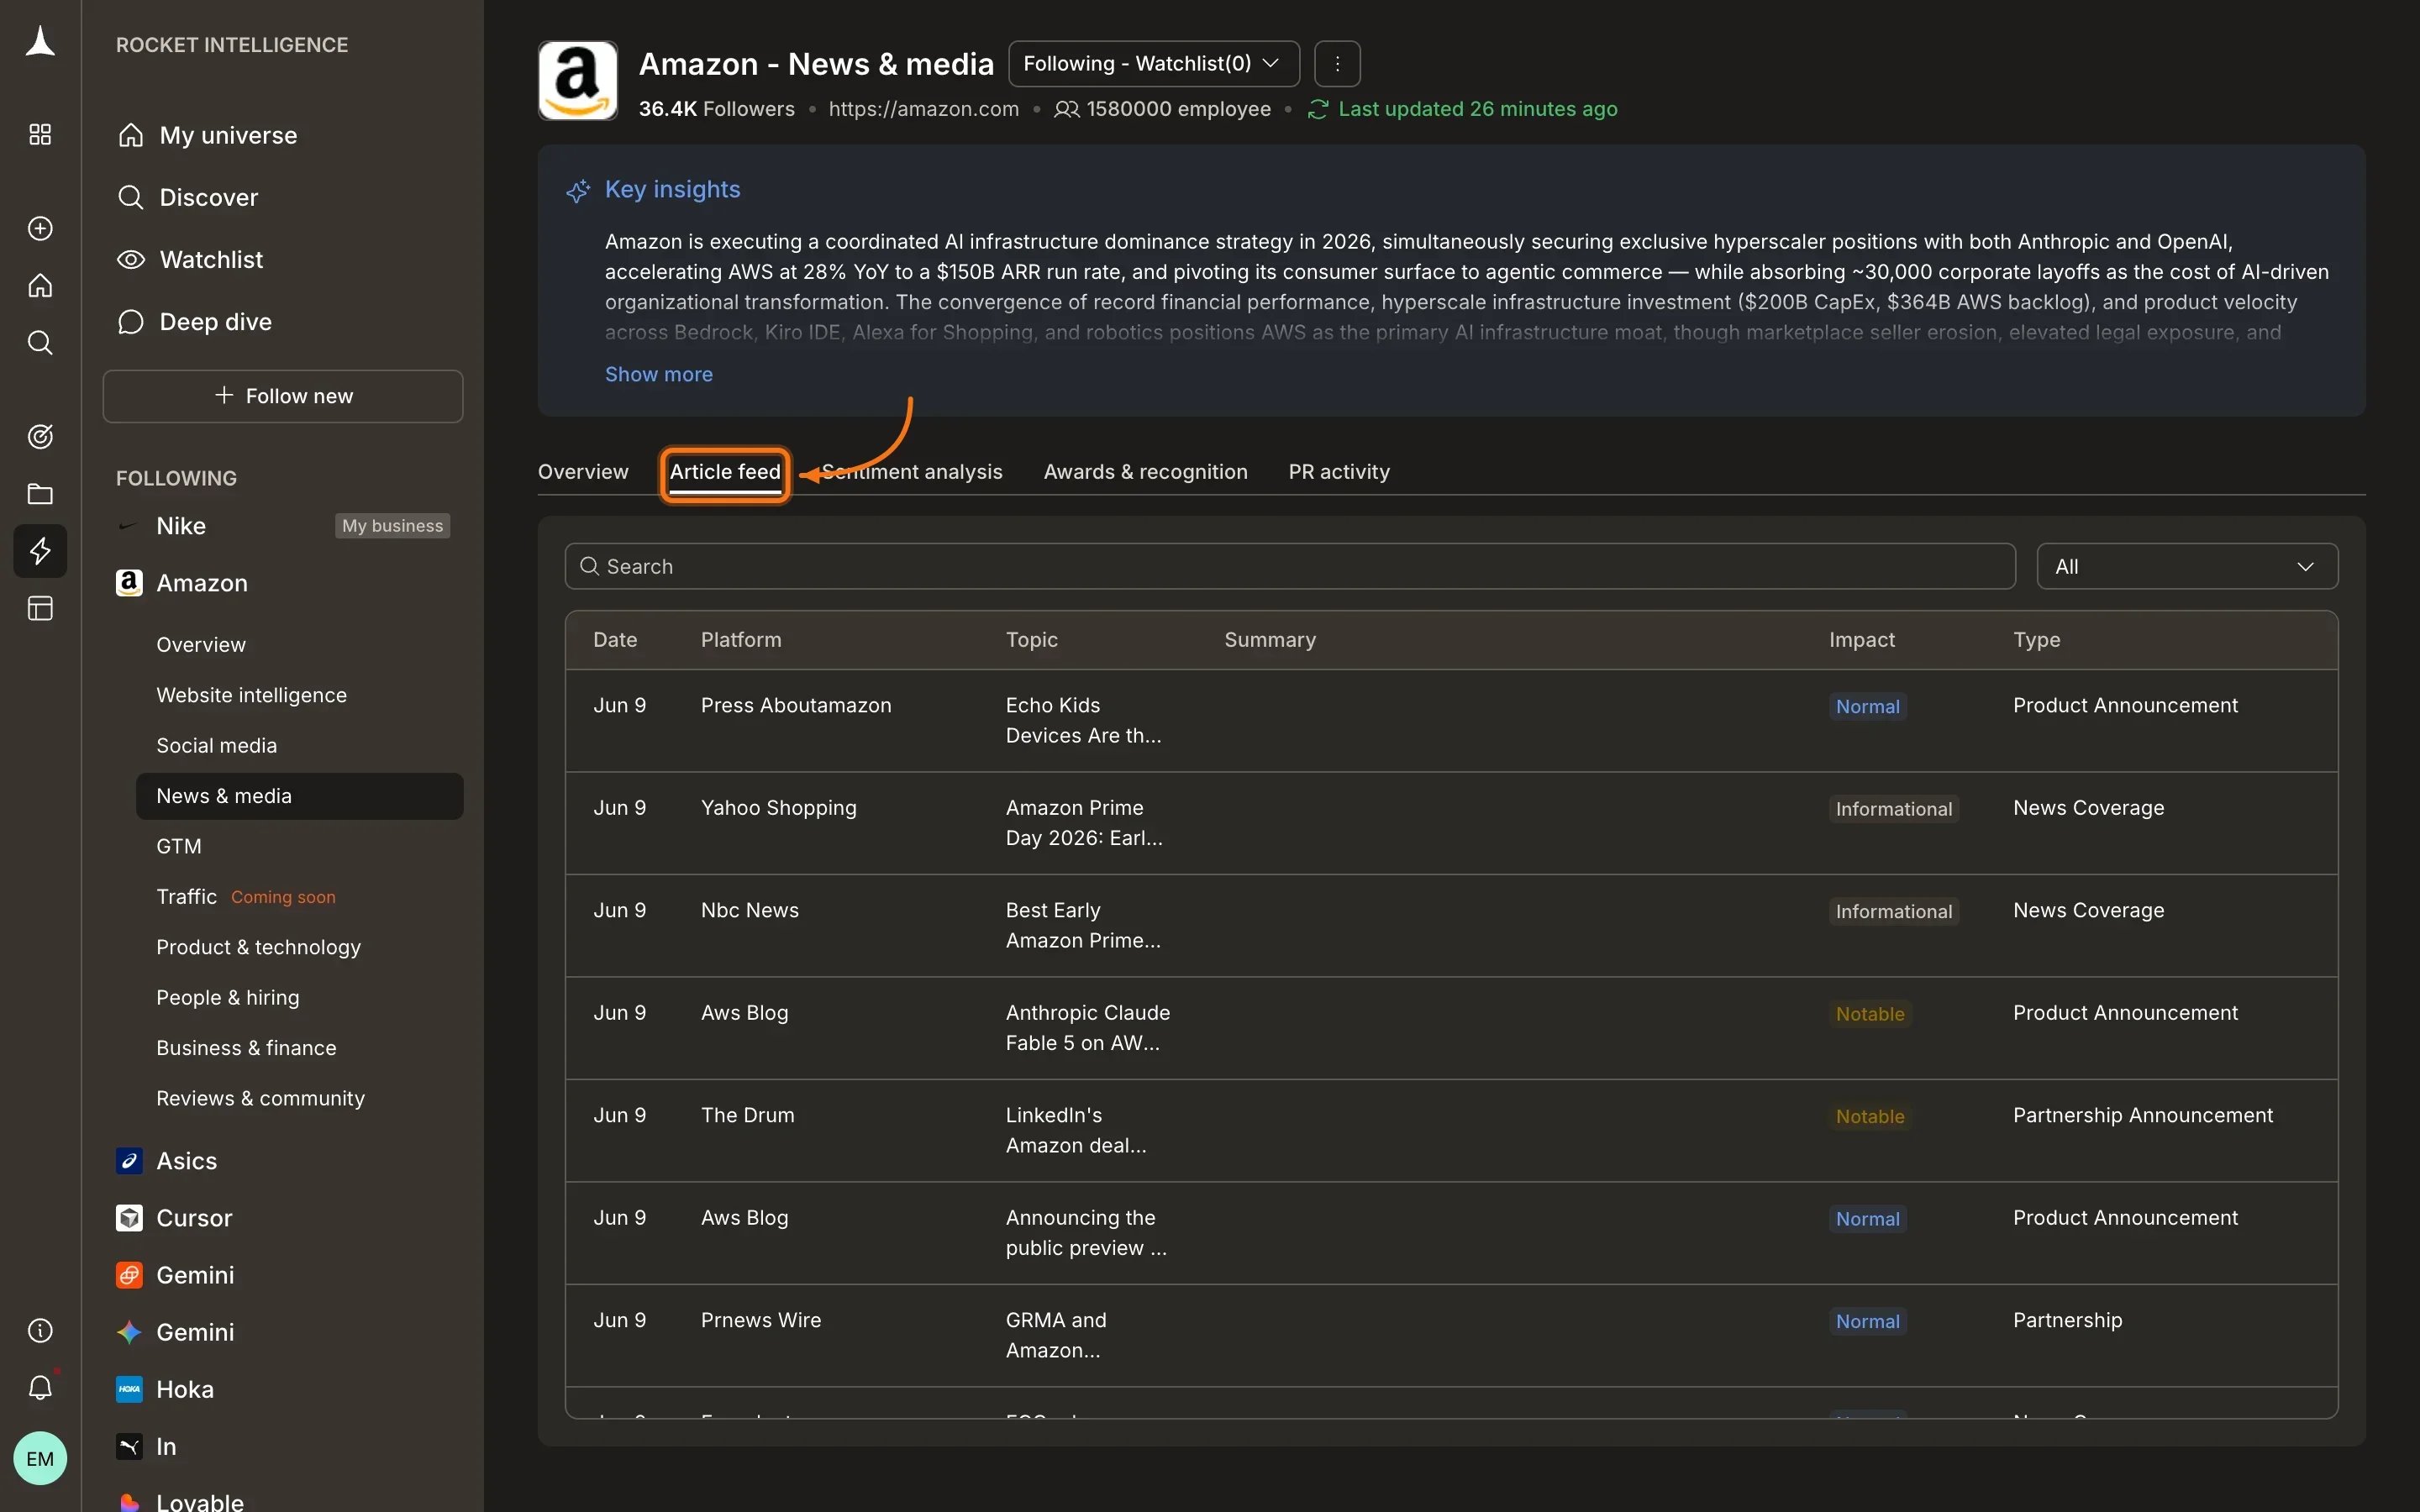Click the orange Gemini logo icon
The width and height of the screenshot is (2420, 1512).
[x=129, y=1275]
